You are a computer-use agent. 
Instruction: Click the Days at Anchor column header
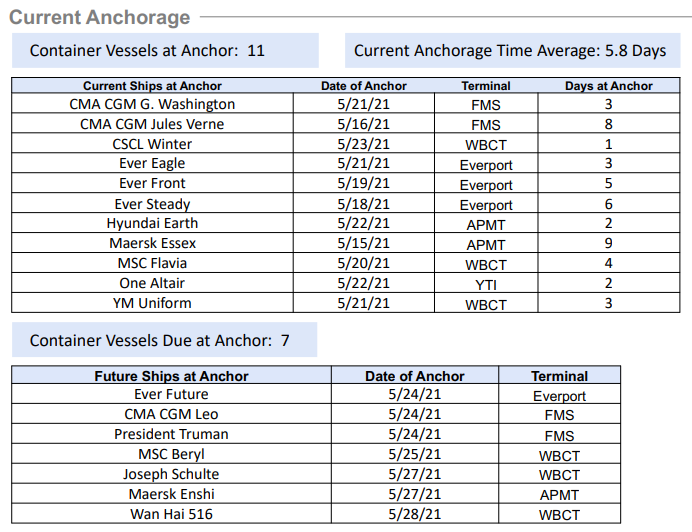pyautogui.click(x=608, y=86)
